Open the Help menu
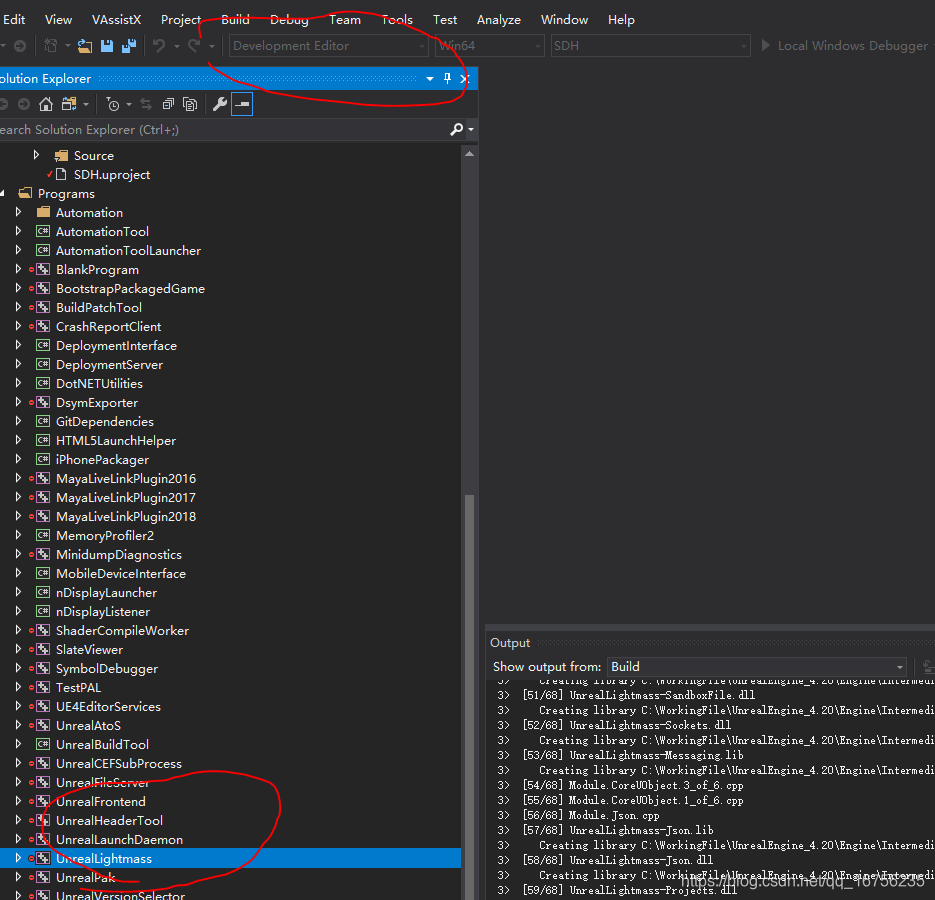The width and height of the screenshot is (935, 900). click(621, 20)
